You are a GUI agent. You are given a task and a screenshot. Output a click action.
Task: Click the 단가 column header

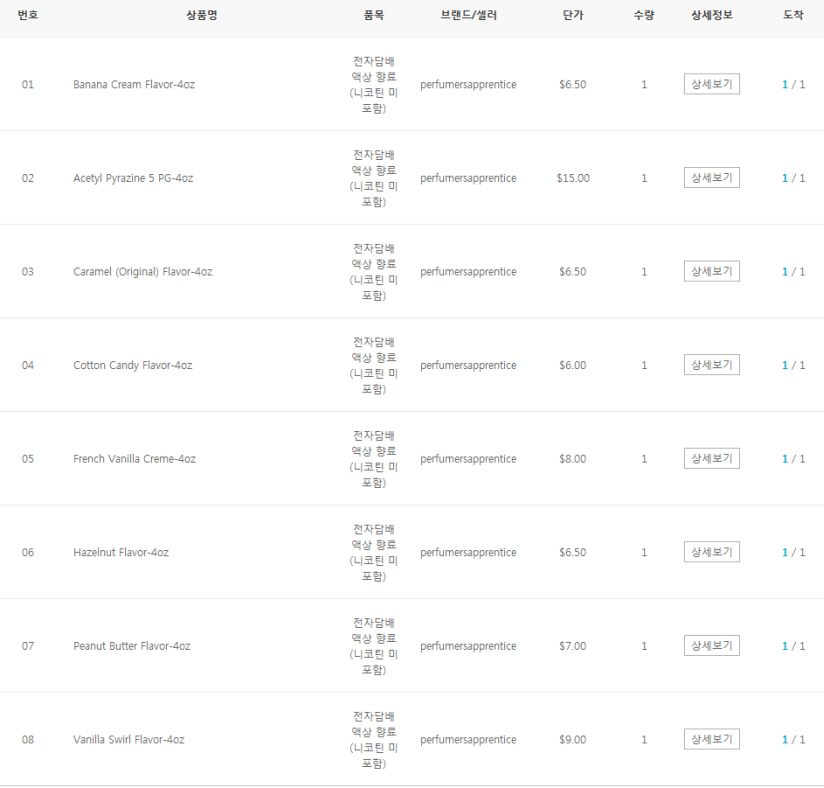coord(573,16)
